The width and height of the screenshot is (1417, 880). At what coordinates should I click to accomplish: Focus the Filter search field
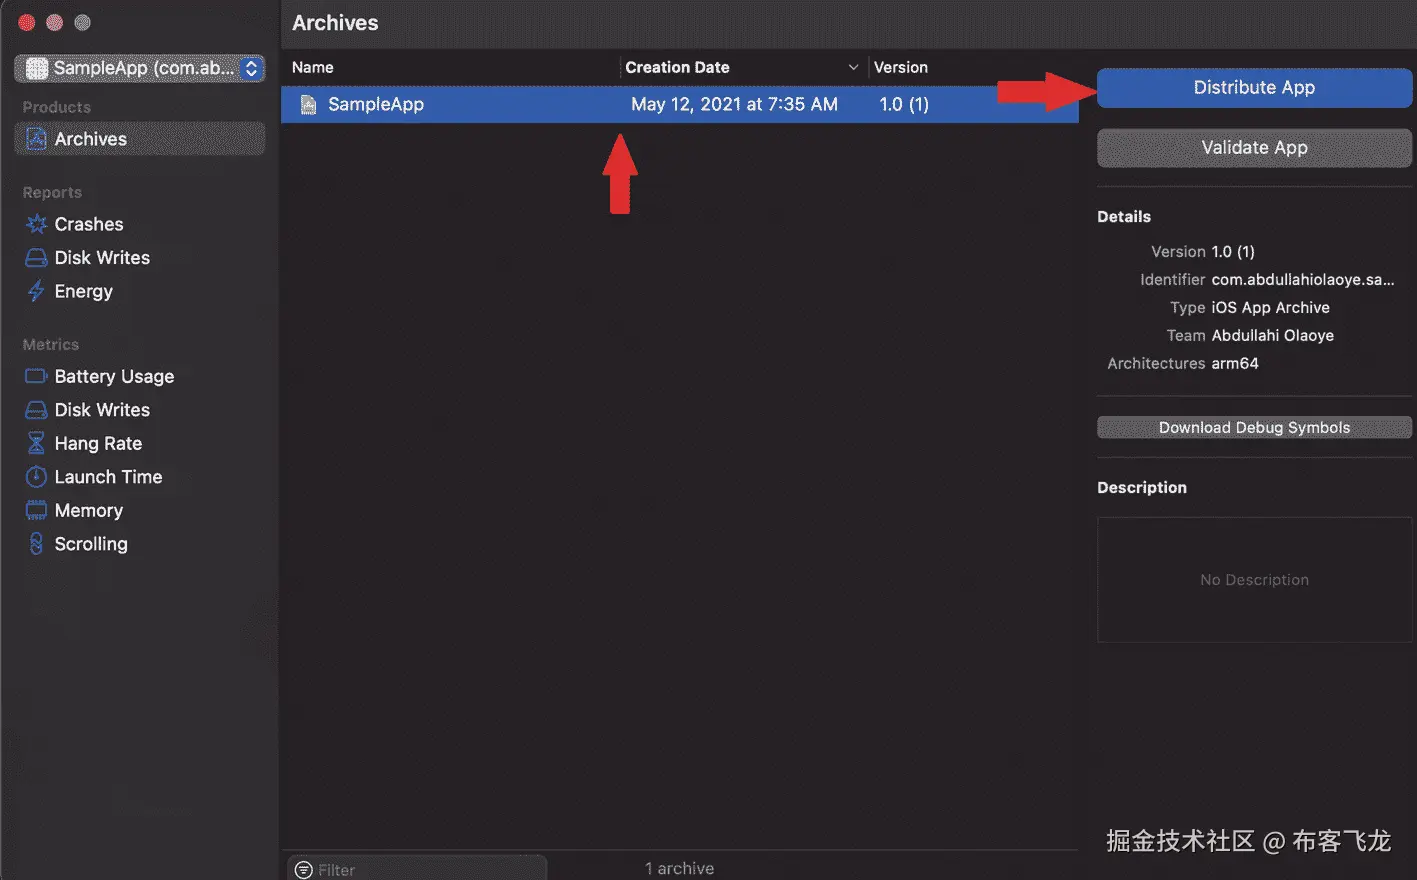click(417, 869)
